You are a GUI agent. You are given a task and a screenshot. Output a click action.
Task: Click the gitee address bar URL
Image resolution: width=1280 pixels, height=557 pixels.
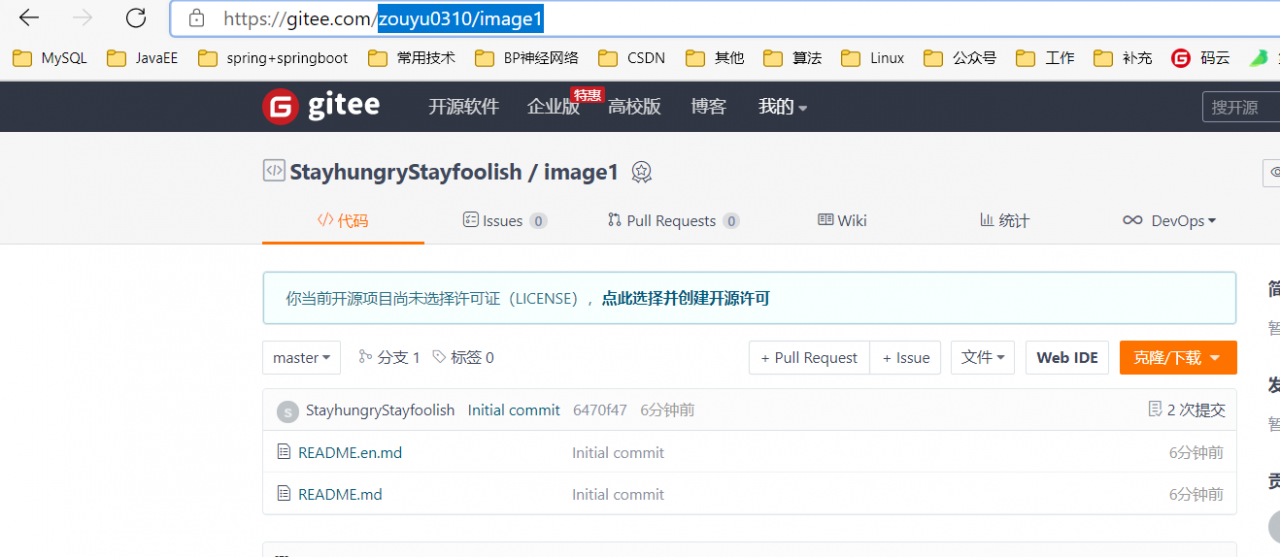383,18
